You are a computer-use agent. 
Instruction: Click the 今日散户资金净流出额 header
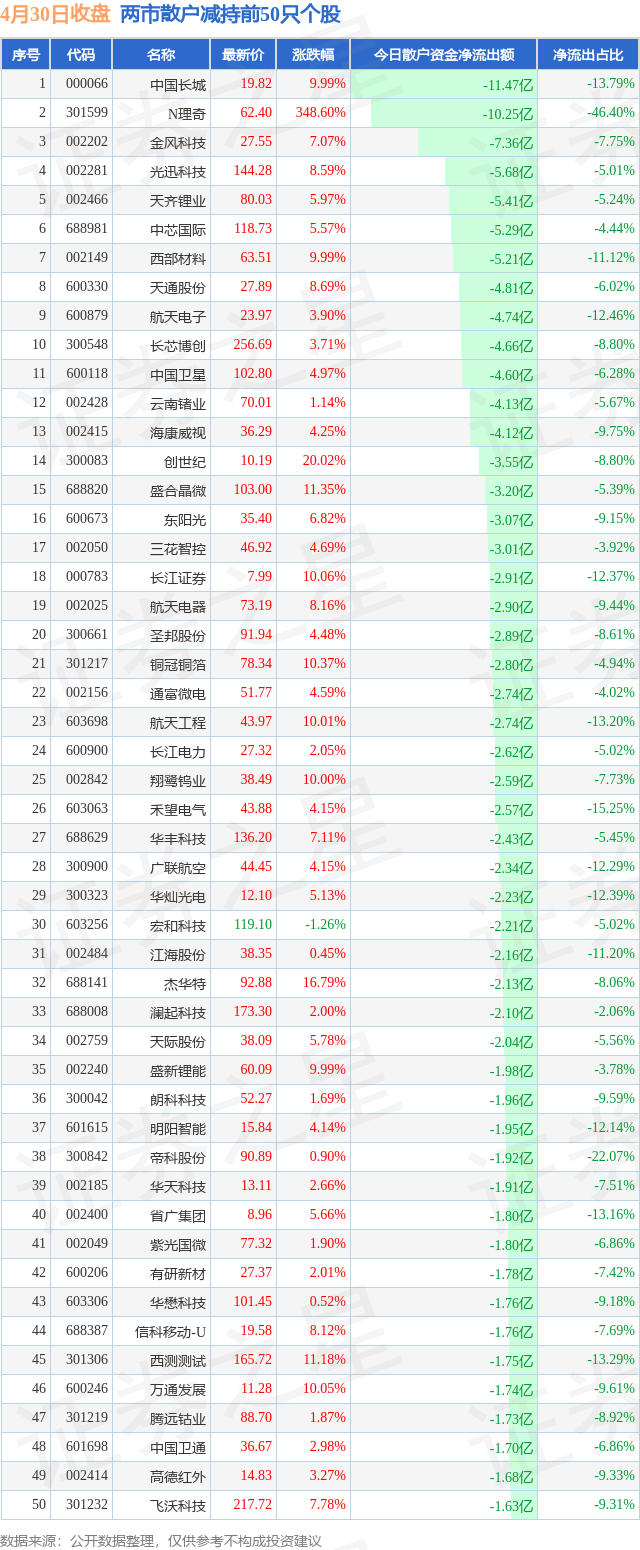coord(444,55)
